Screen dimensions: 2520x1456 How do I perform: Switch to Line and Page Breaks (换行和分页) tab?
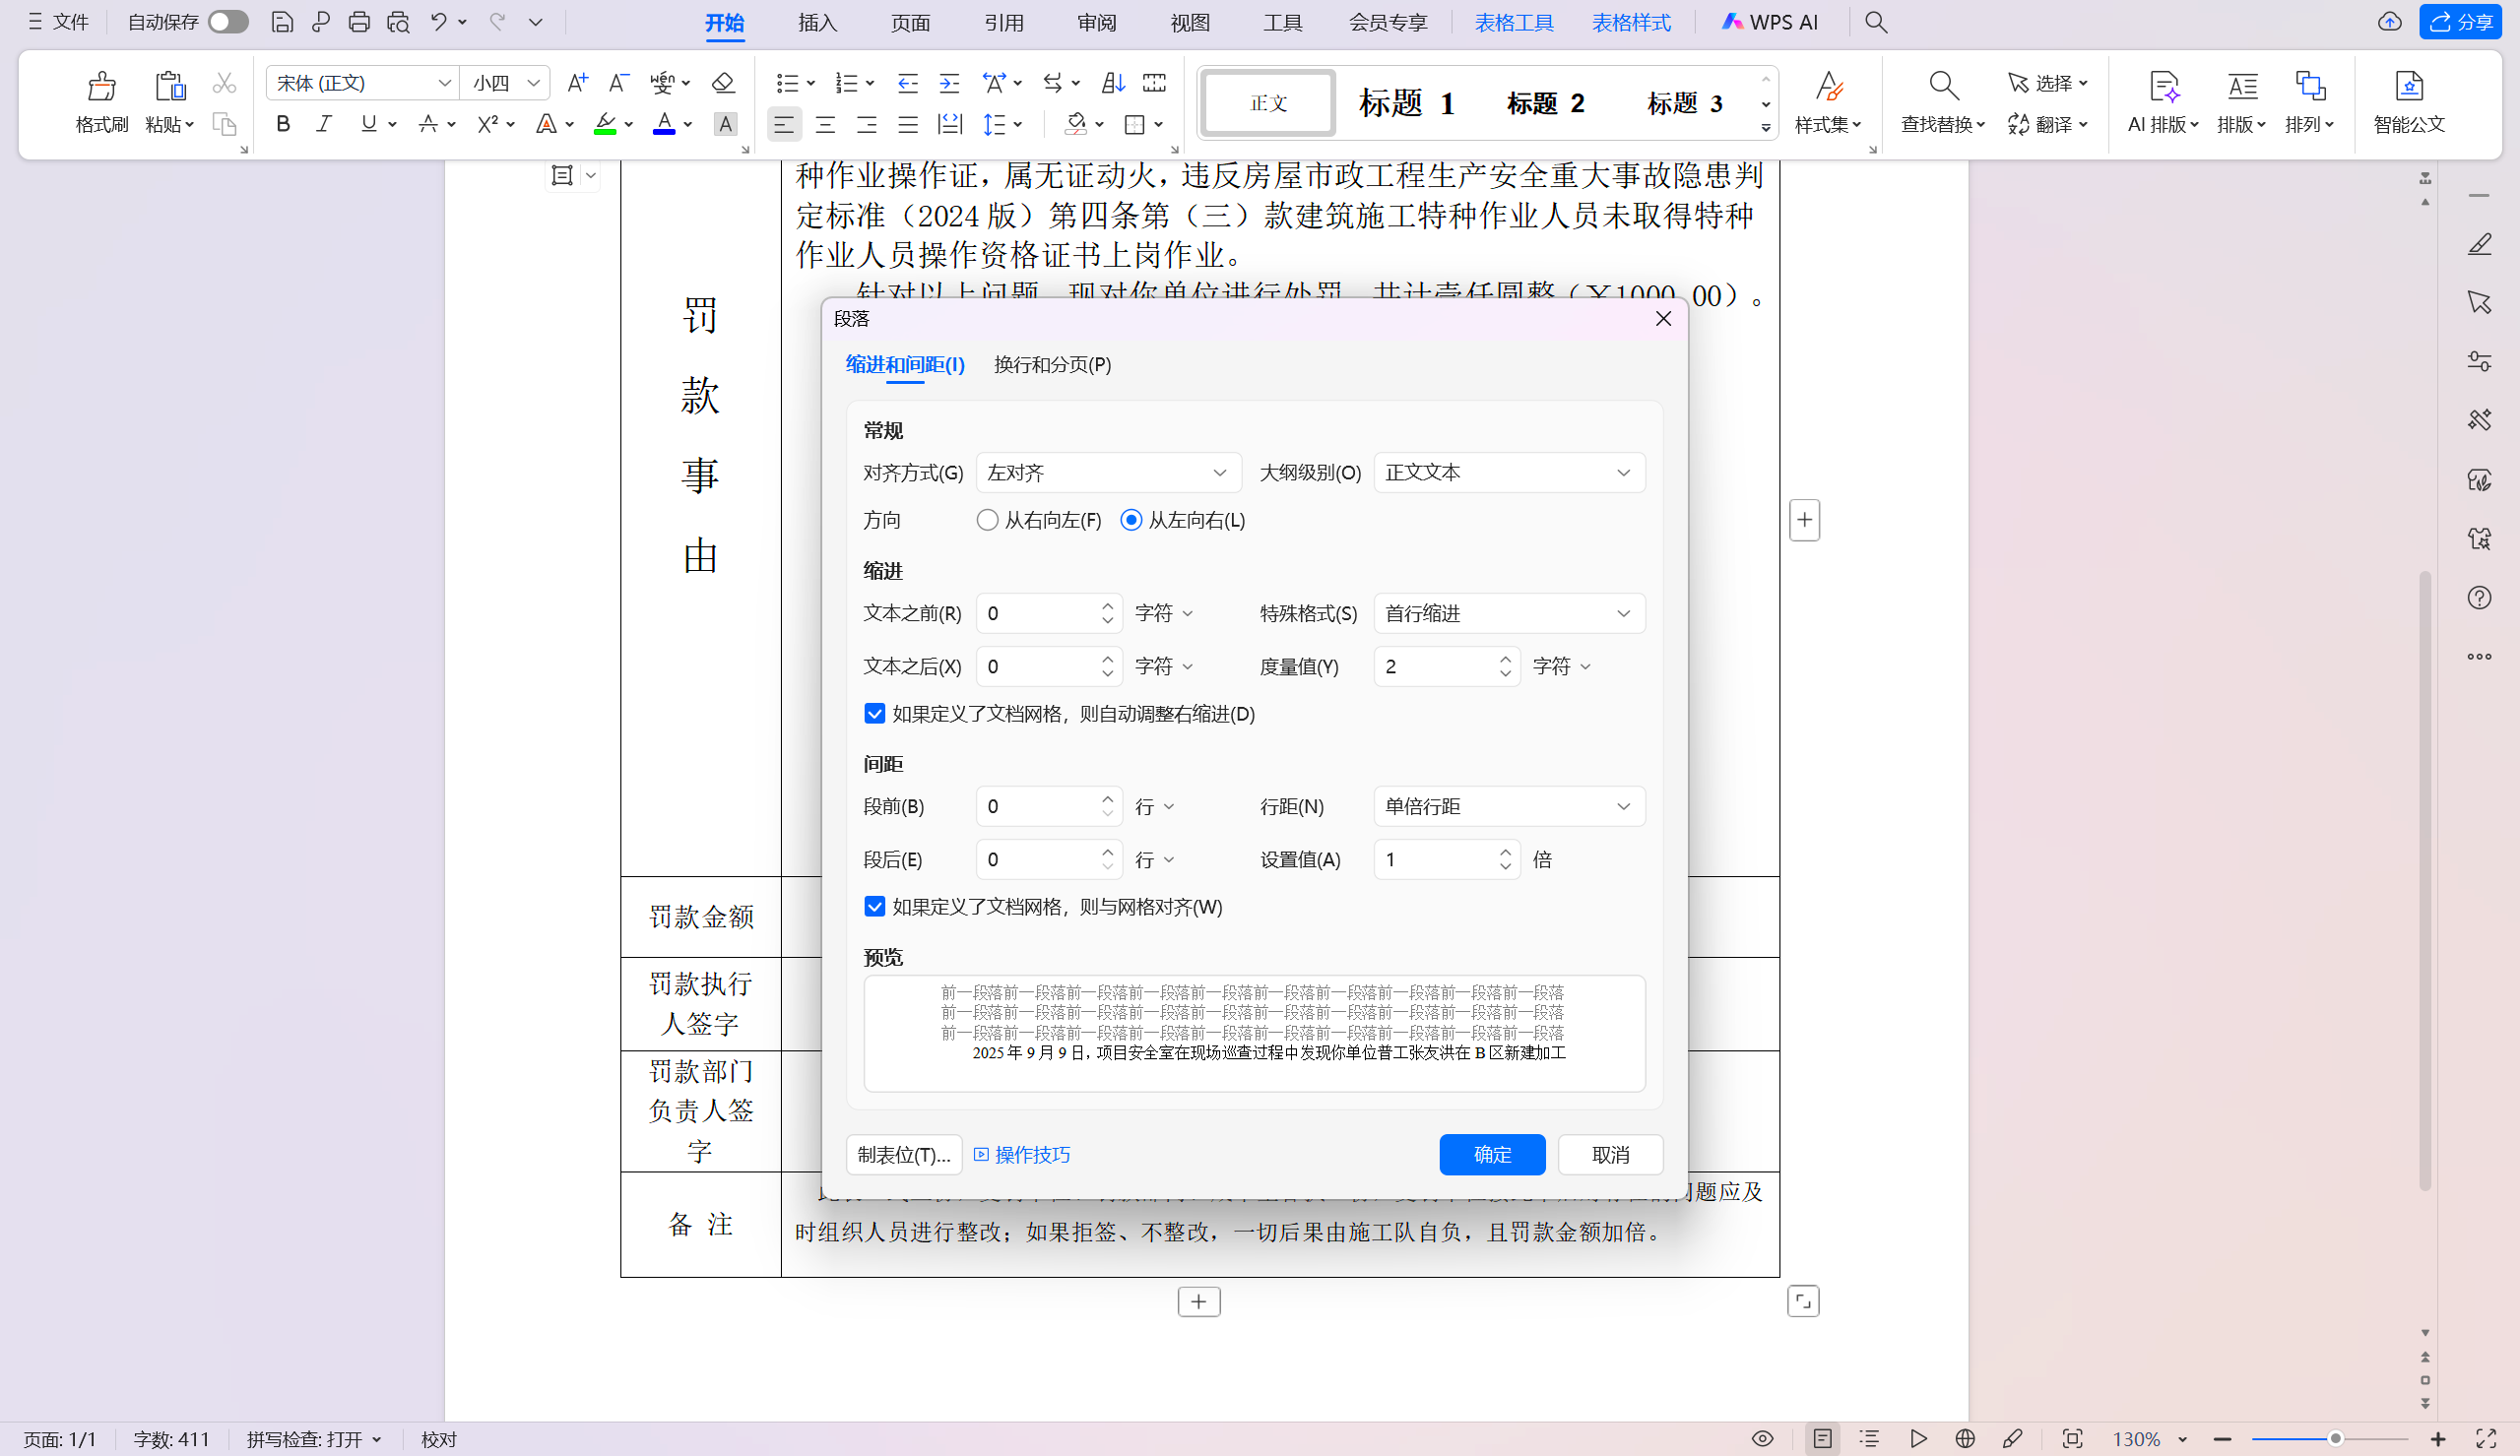[1052, 364]
